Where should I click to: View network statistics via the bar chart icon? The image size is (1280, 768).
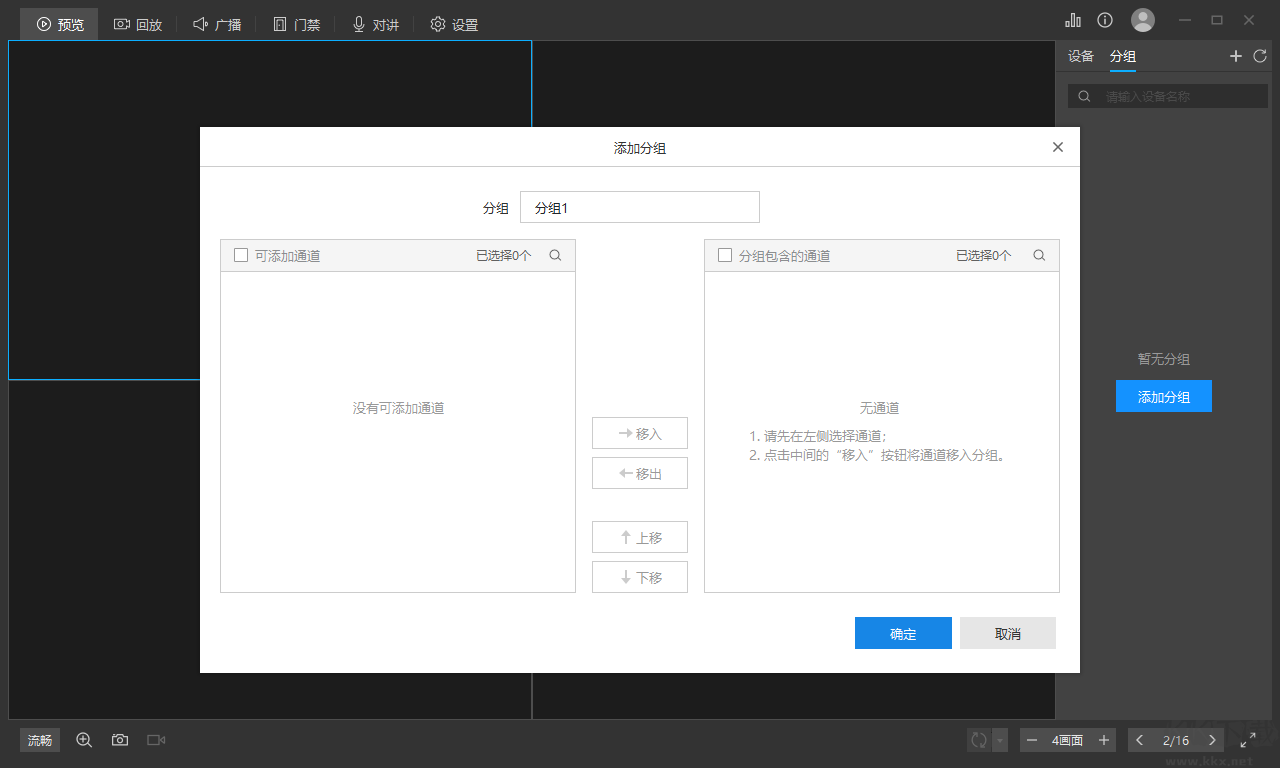click(1073, 19)
